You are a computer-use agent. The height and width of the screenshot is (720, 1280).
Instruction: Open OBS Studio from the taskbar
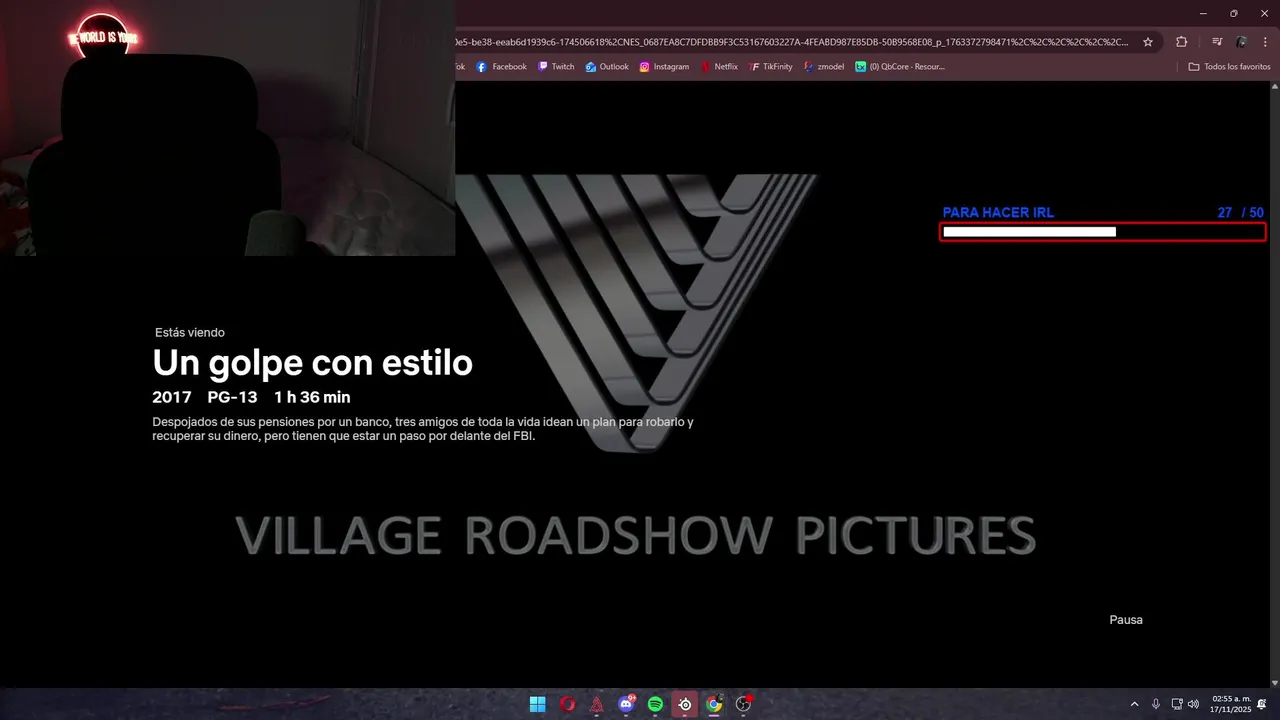point(743,704)
